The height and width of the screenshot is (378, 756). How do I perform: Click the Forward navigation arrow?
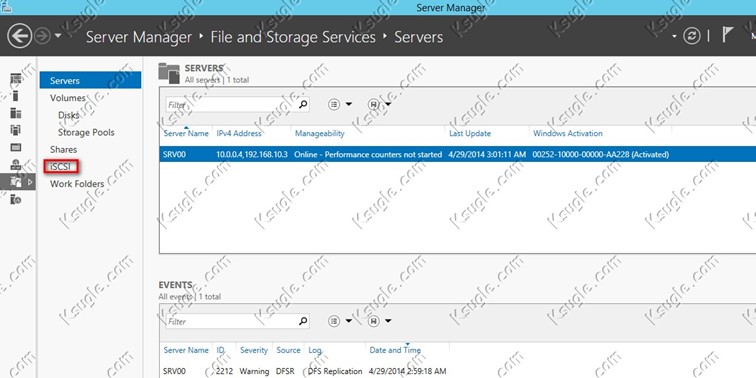[42, 36]
